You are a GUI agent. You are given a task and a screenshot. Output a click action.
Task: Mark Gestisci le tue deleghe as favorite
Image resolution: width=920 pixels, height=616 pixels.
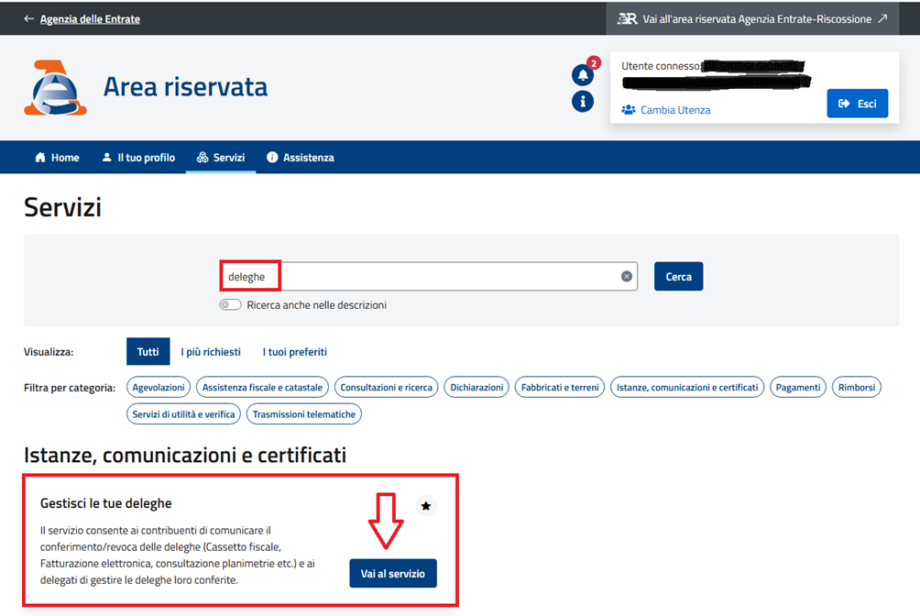[426, 506]
